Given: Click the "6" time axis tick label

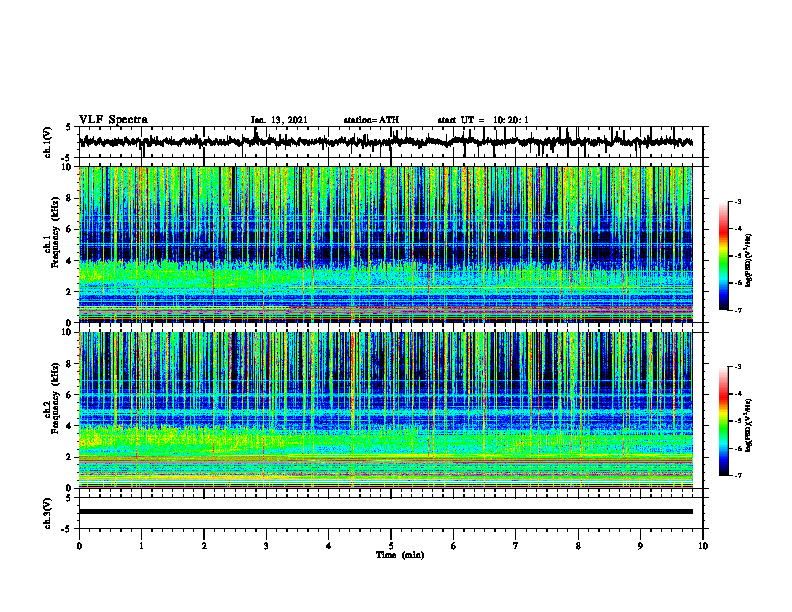Looking at the screenshot, I should pyautogui.click(x=454, y=546).
